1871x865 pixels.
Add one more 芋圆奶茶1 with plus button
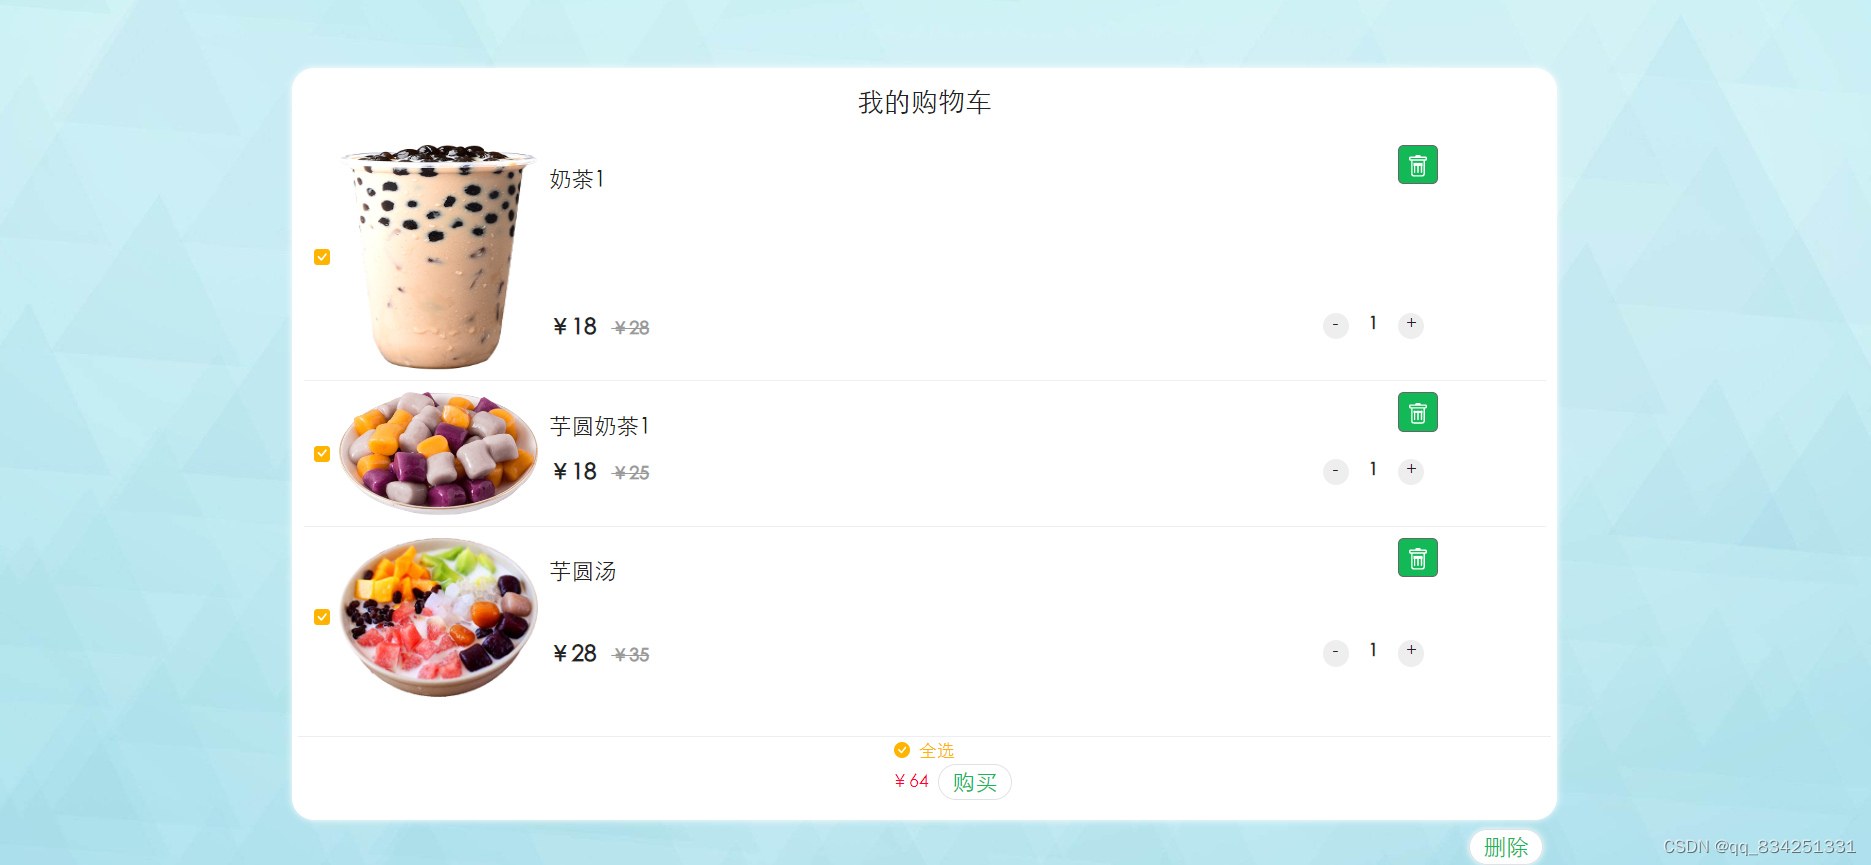[x=1411, y=471]
